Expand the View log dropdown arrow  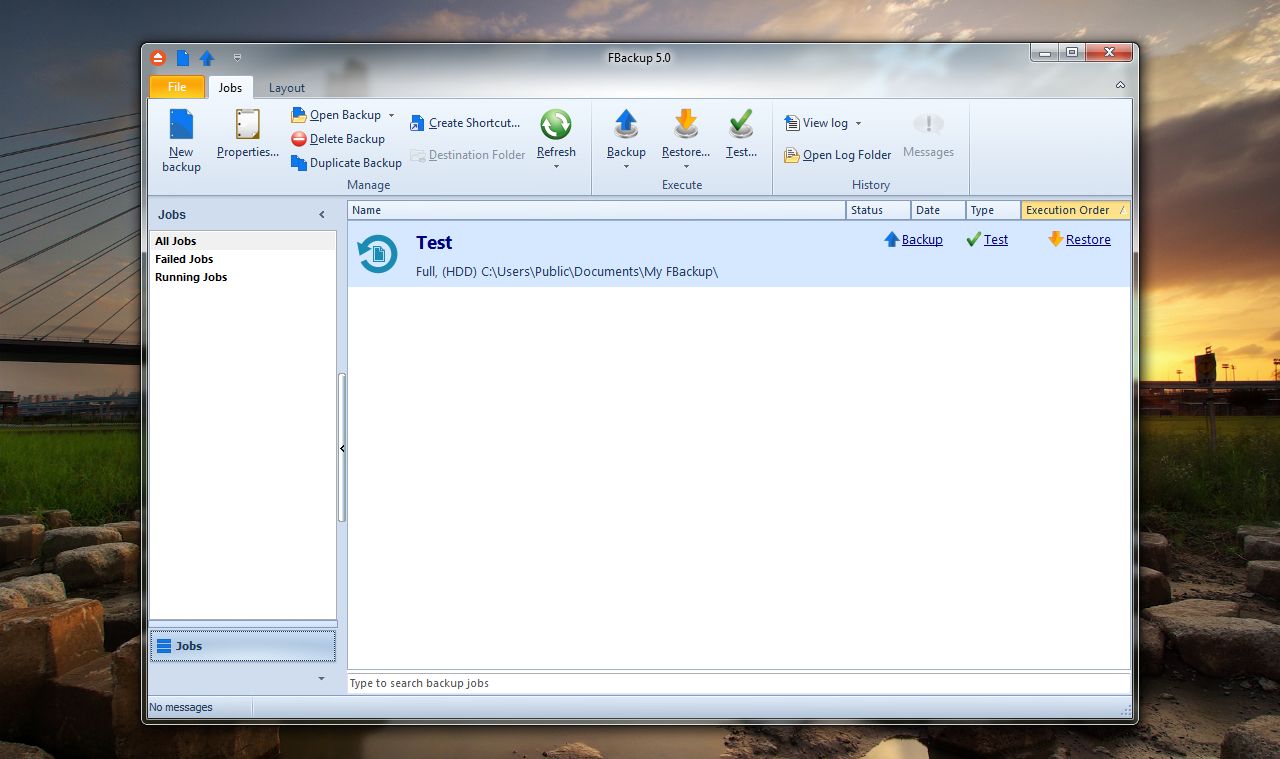858,123
